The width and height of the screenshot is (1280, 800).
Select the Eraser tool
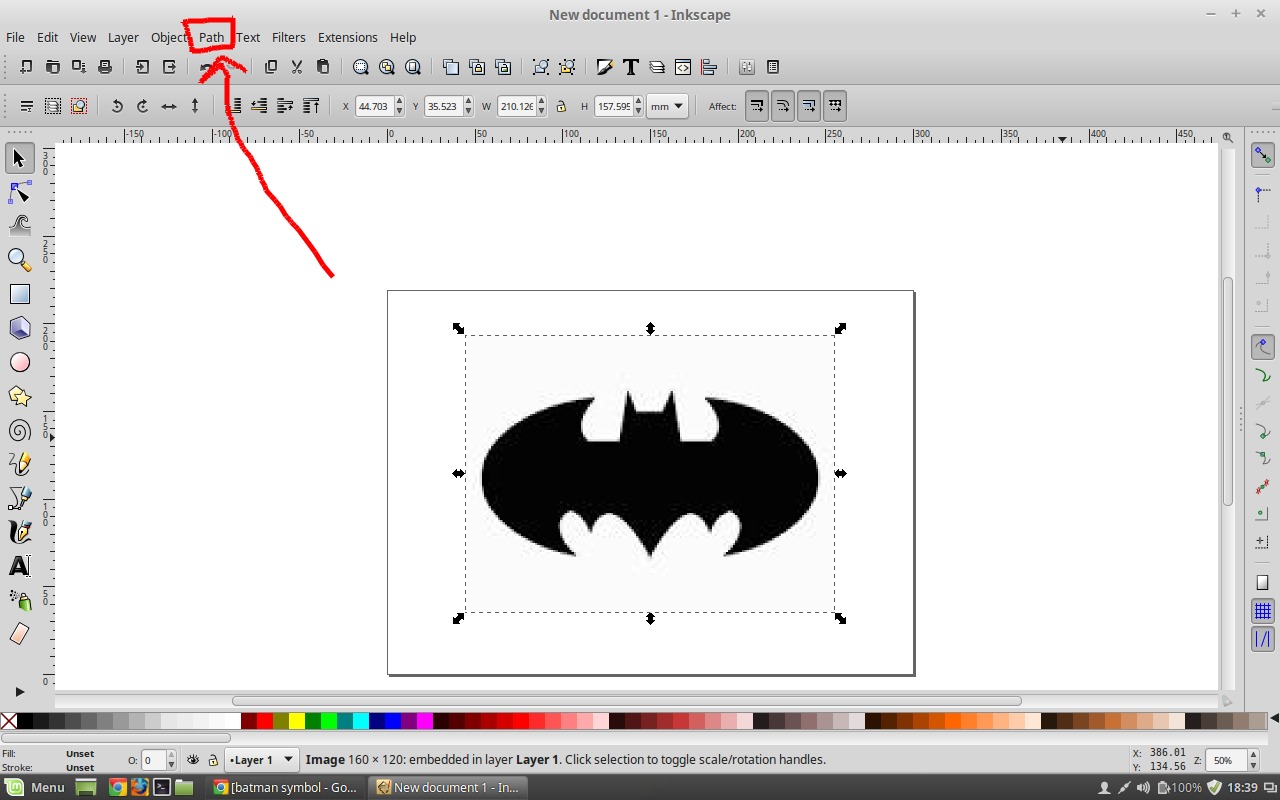pos(19,634)
